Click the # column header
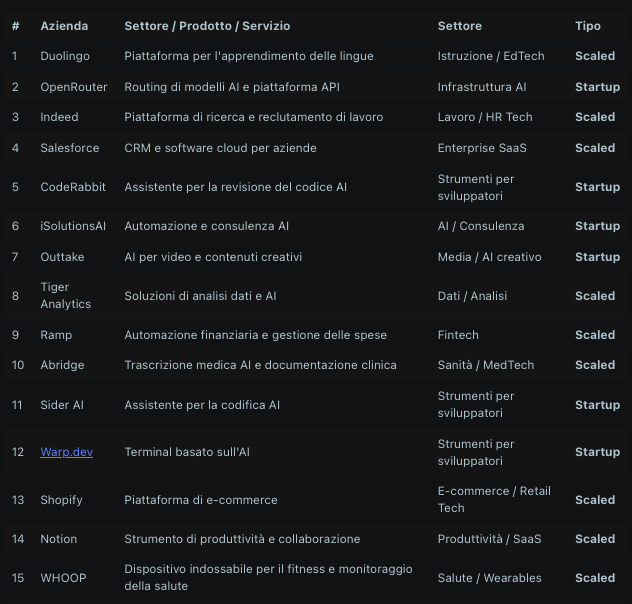The image size is (632, 604). coord(15,26)
